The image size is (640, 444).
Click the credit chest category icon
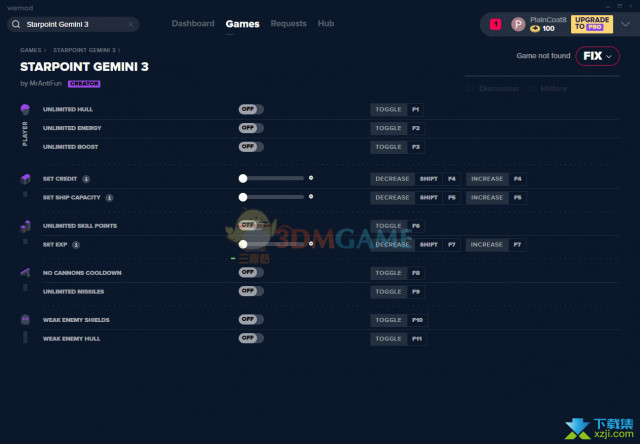[25, 179]
